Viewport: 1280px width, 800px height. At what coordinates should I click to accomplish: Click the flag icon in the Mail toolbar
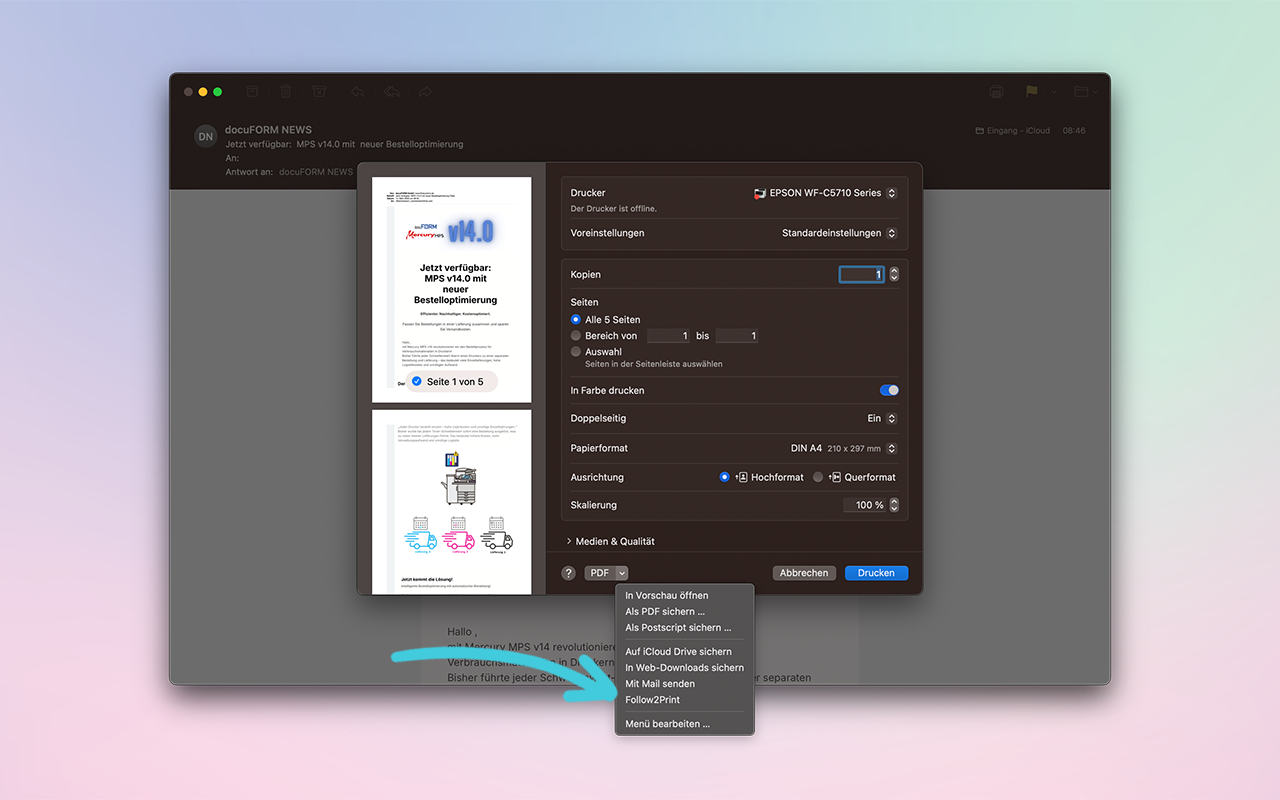point(1031,91)
